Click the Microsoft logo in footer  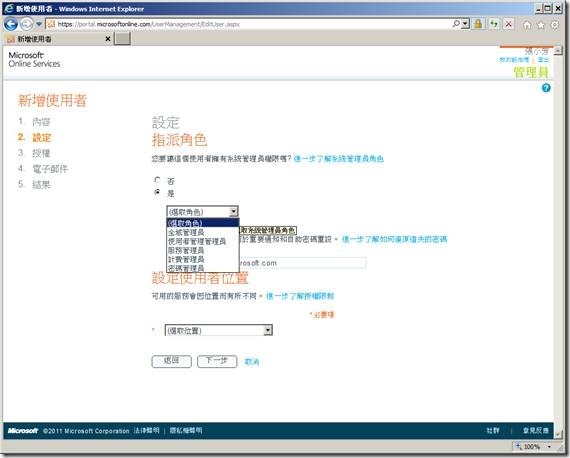tap(23, 431)
